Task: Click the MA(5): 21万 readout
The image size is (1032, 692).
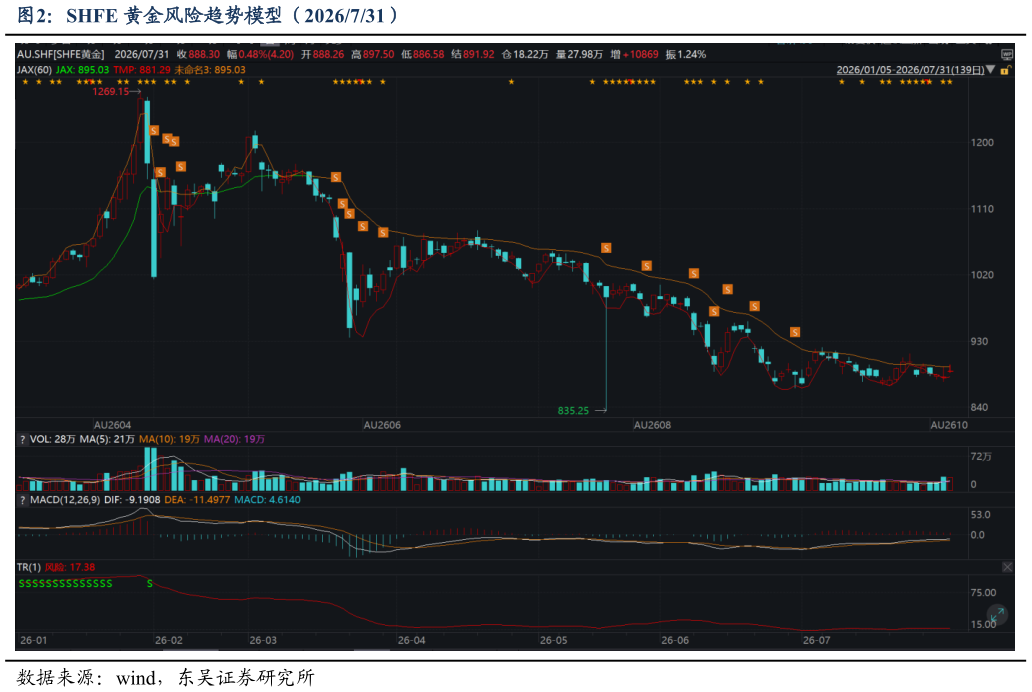Action: pos(107,439)
